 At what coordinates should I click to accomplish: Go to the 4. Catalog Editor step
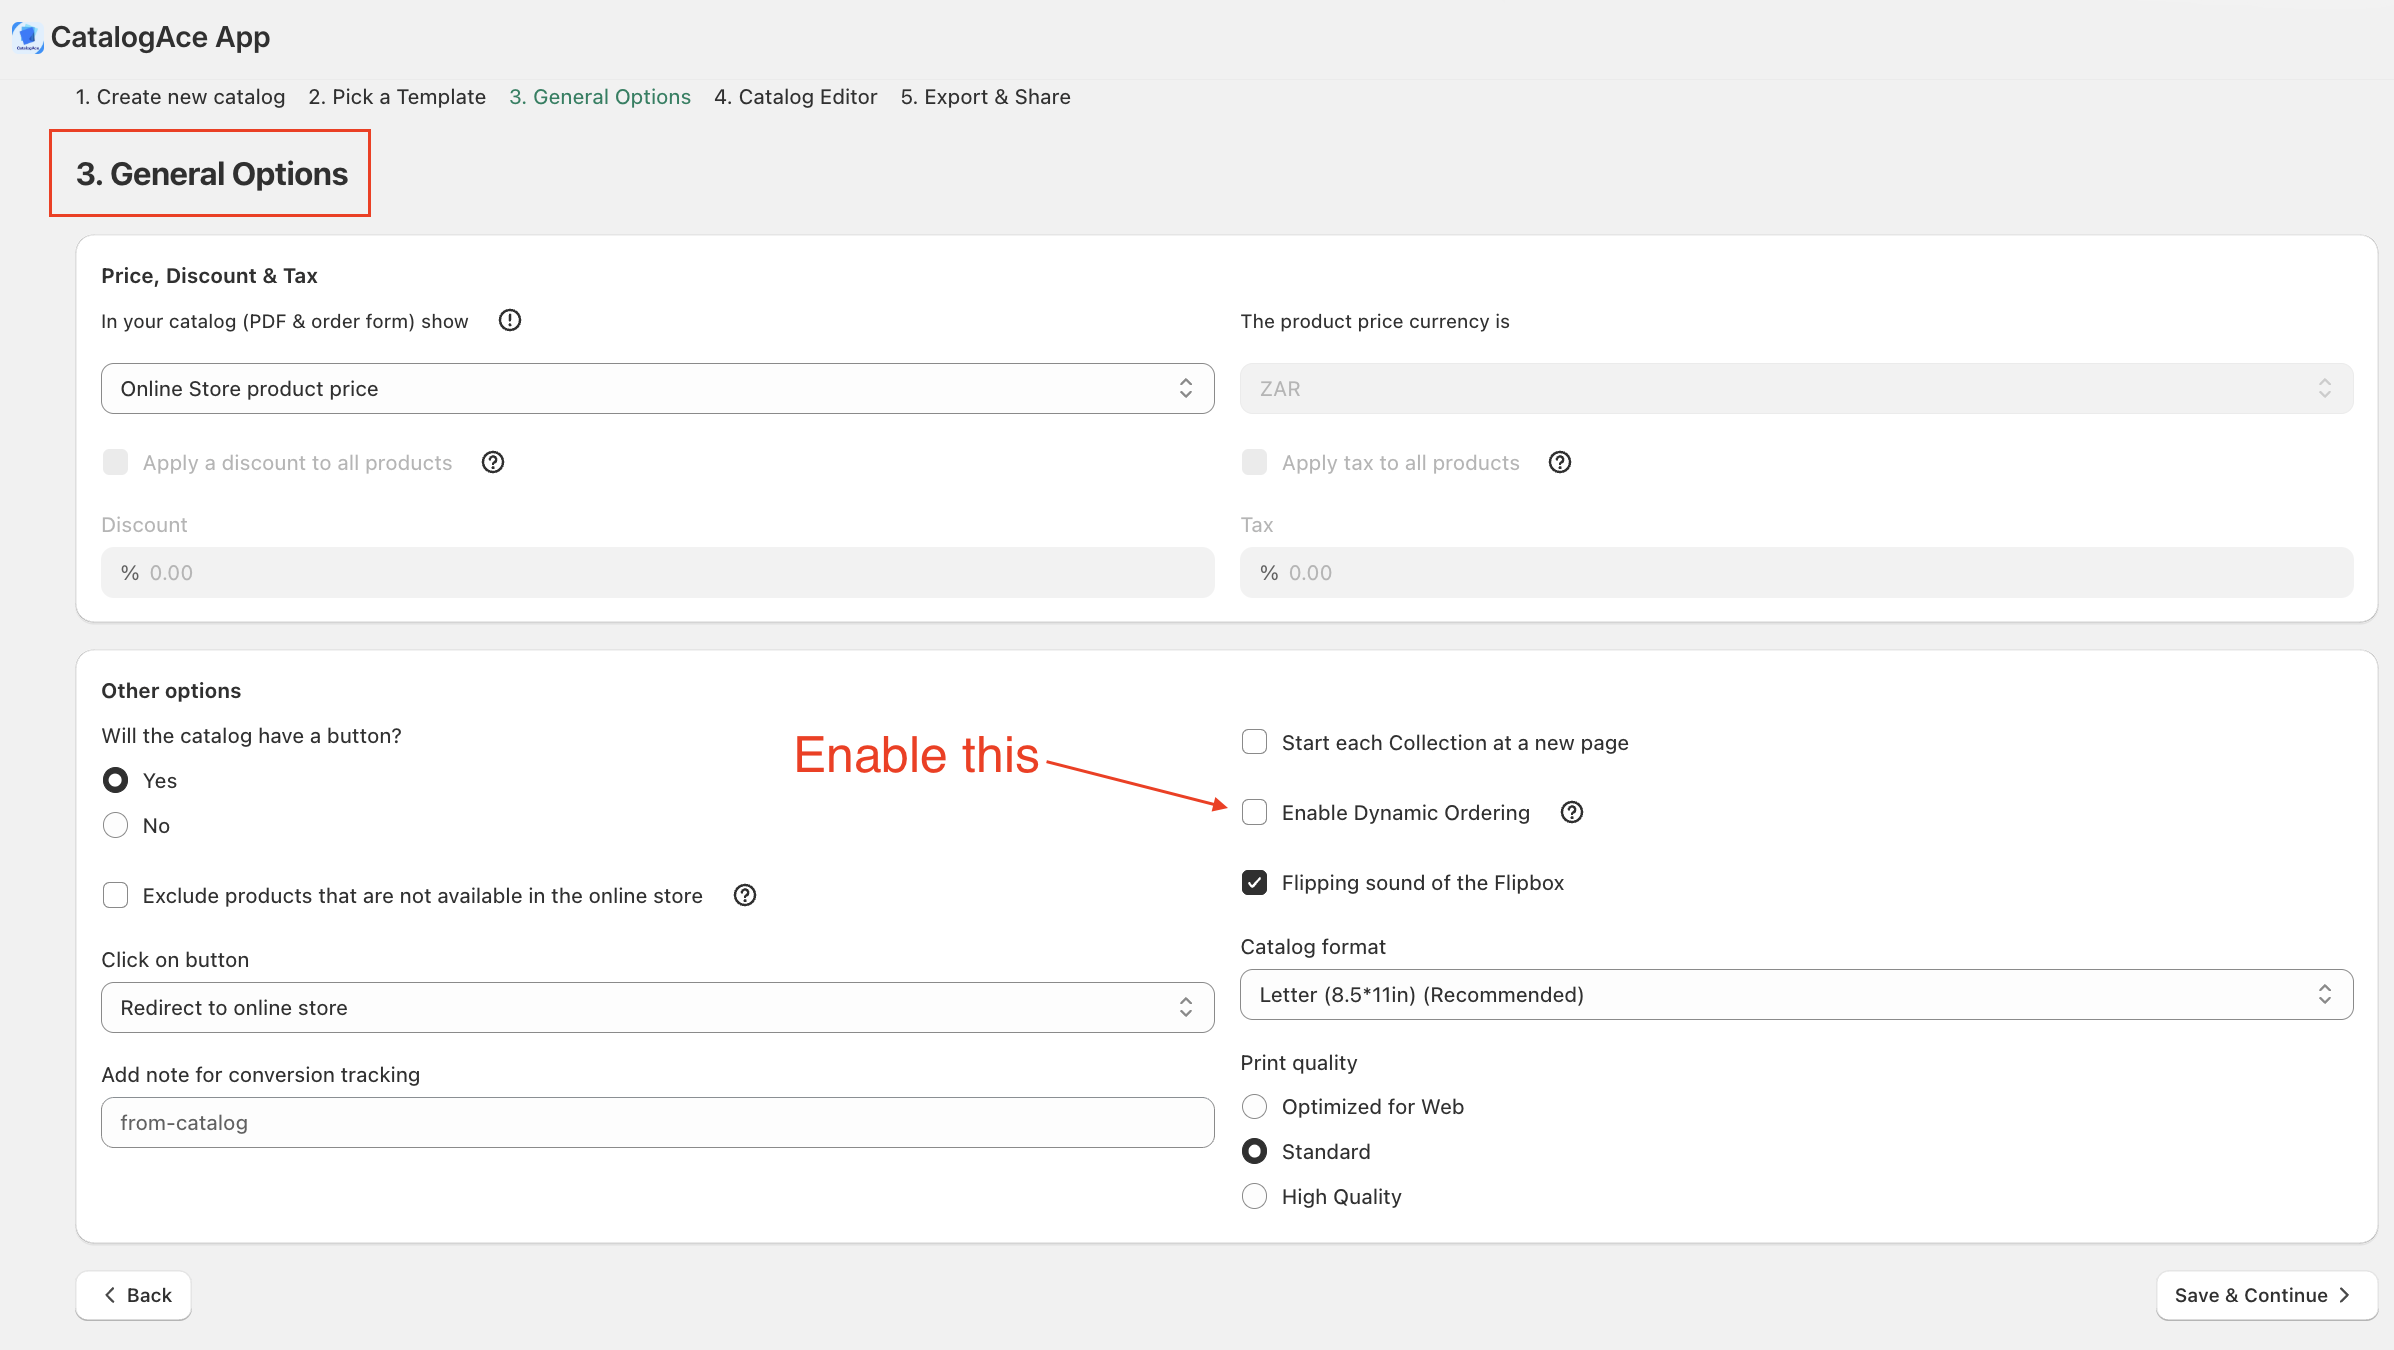(x=795, y=97)
